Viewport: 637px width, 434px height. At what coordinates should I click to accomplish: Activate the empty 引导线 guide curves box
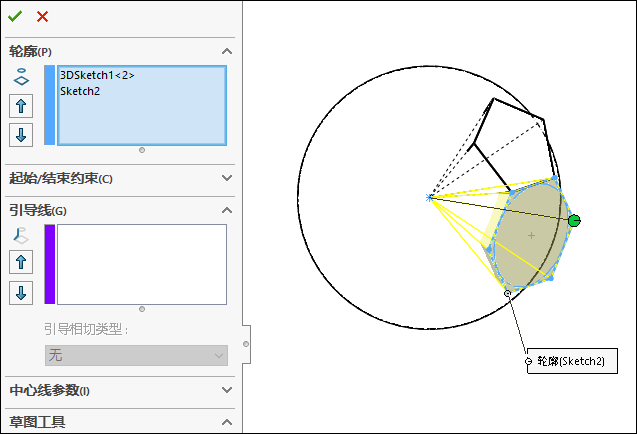142,264
